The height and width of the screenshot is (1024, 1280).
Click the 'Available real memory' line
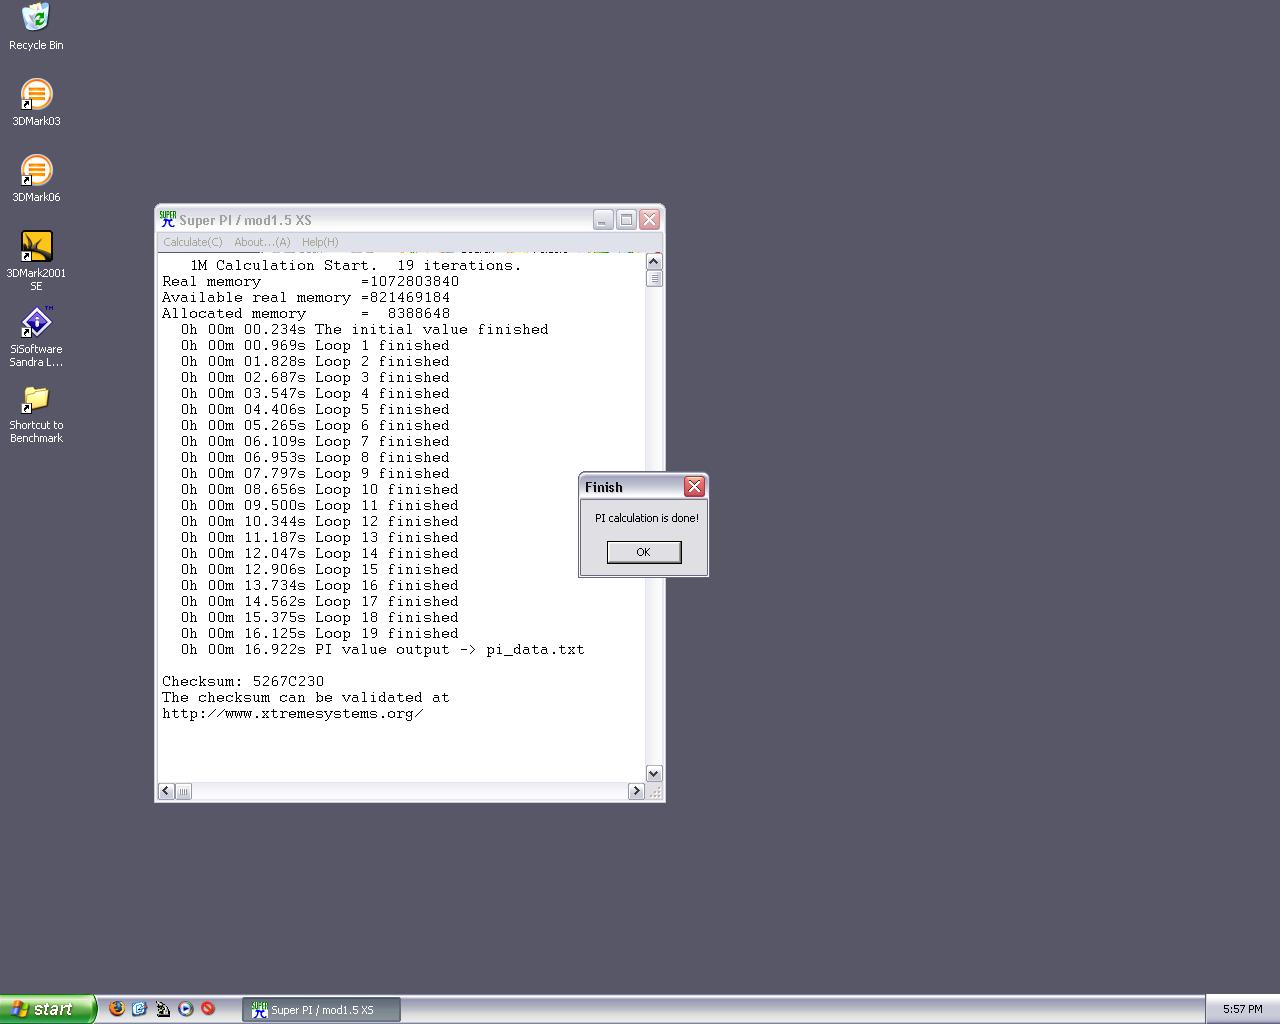[306, 297]
